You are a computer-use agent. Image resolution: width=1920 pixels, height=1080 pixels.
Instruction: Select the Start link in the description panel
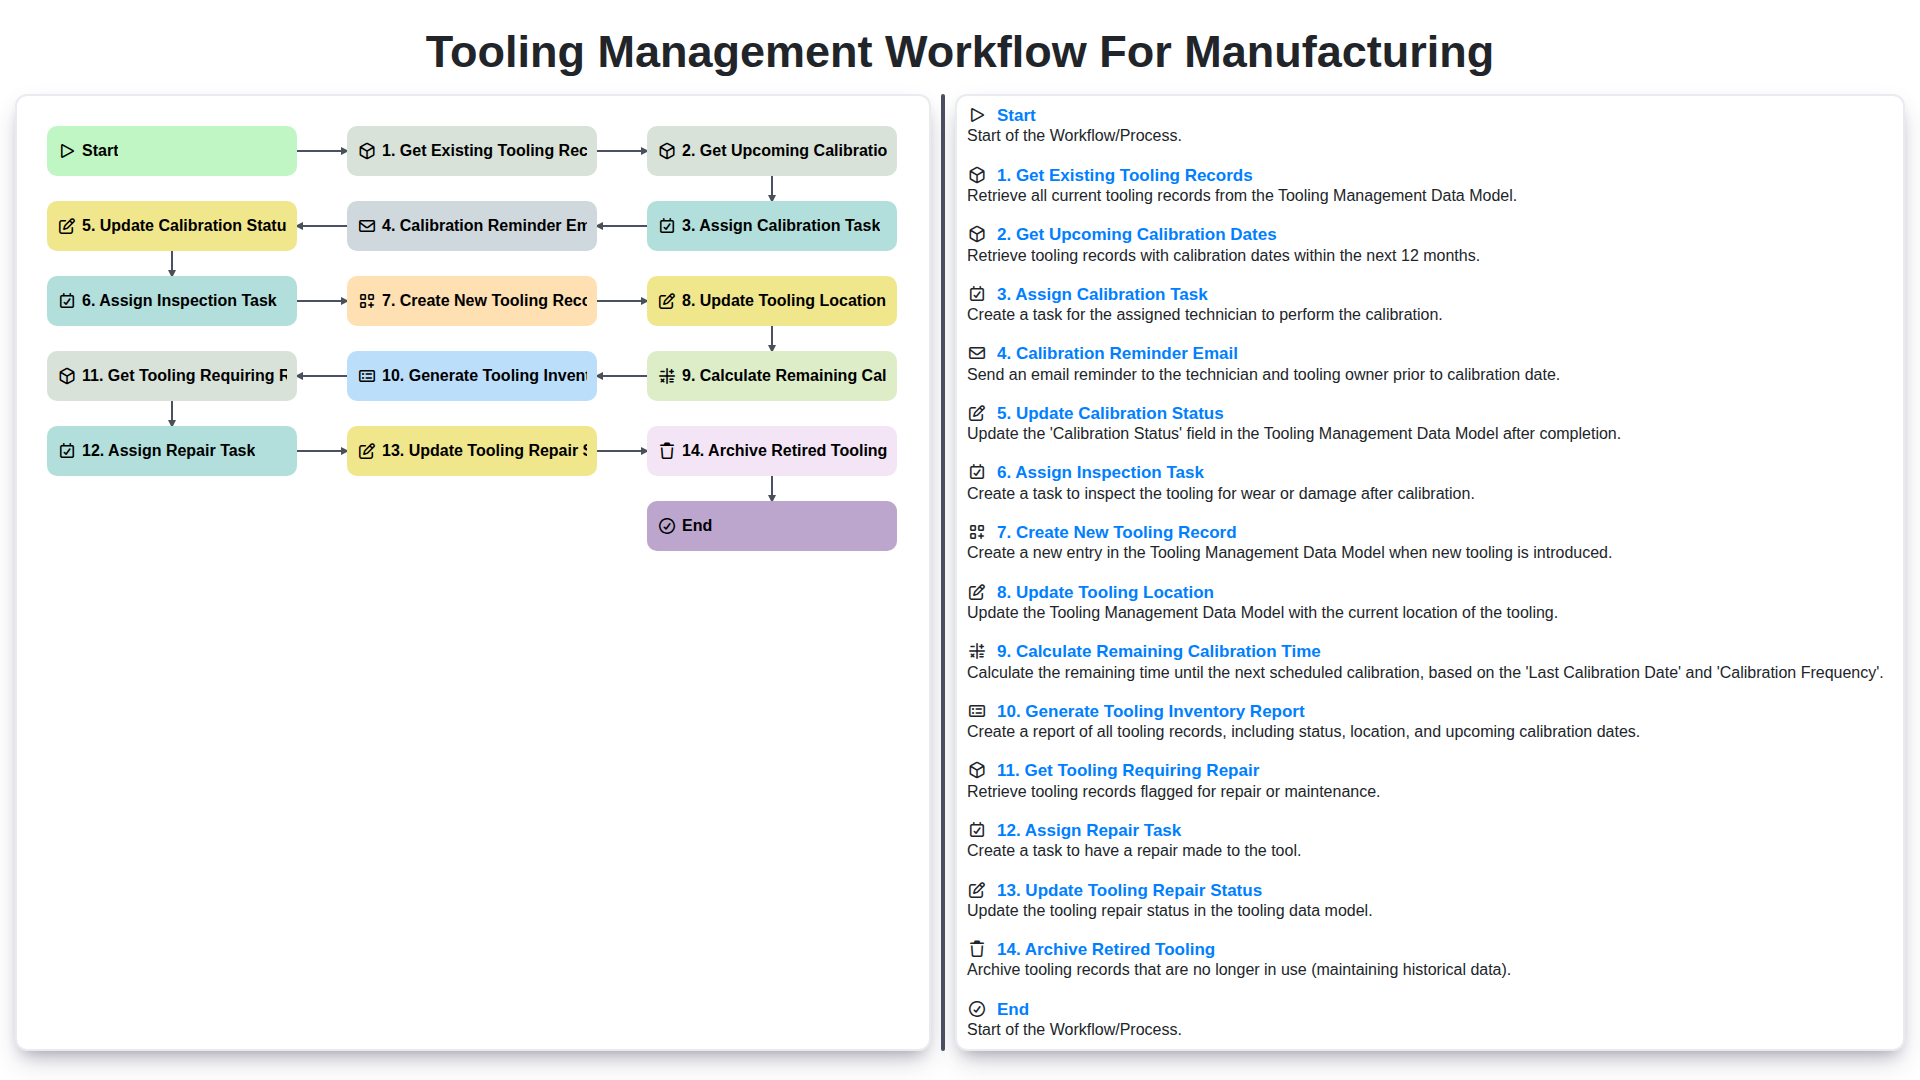coord(1016,115)
